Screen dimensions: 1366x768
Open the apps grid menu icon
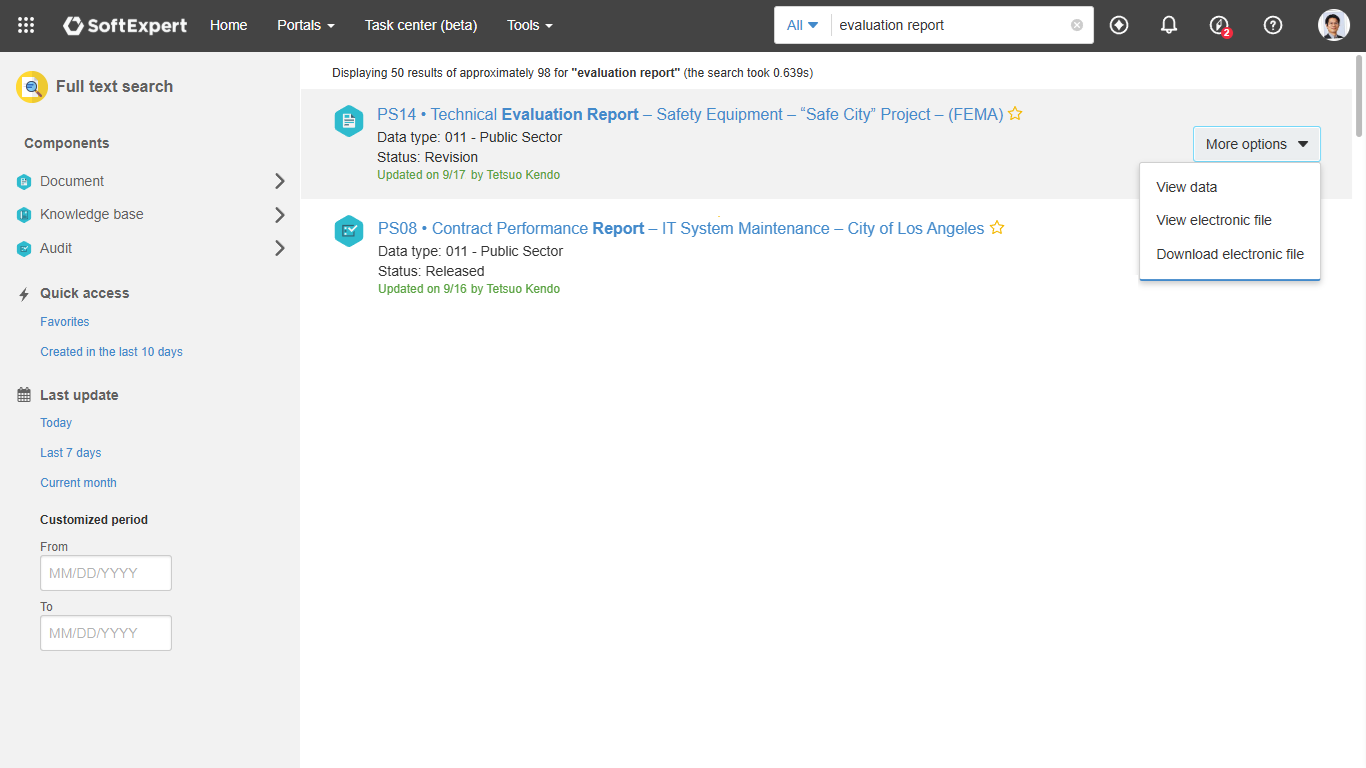click(x=26, y=25)
